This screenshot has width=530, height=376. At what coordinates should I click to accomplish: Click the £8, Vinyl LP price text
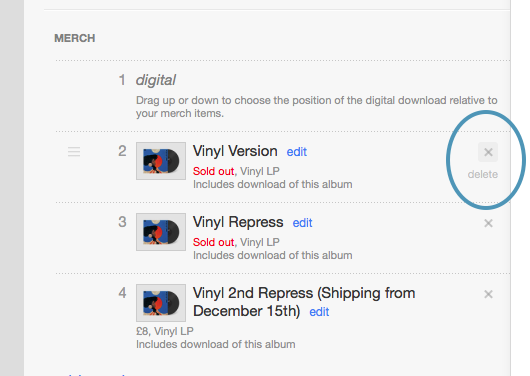(x=165, y=331)
